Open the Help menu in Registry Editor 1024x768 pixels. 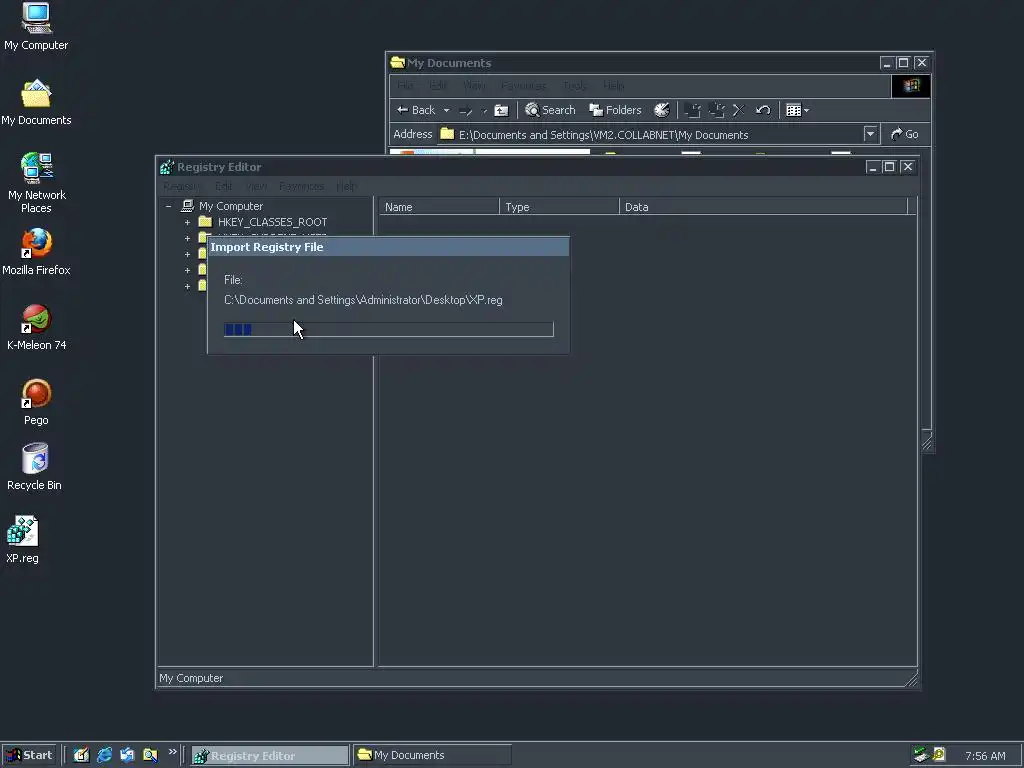coord(347,187)
